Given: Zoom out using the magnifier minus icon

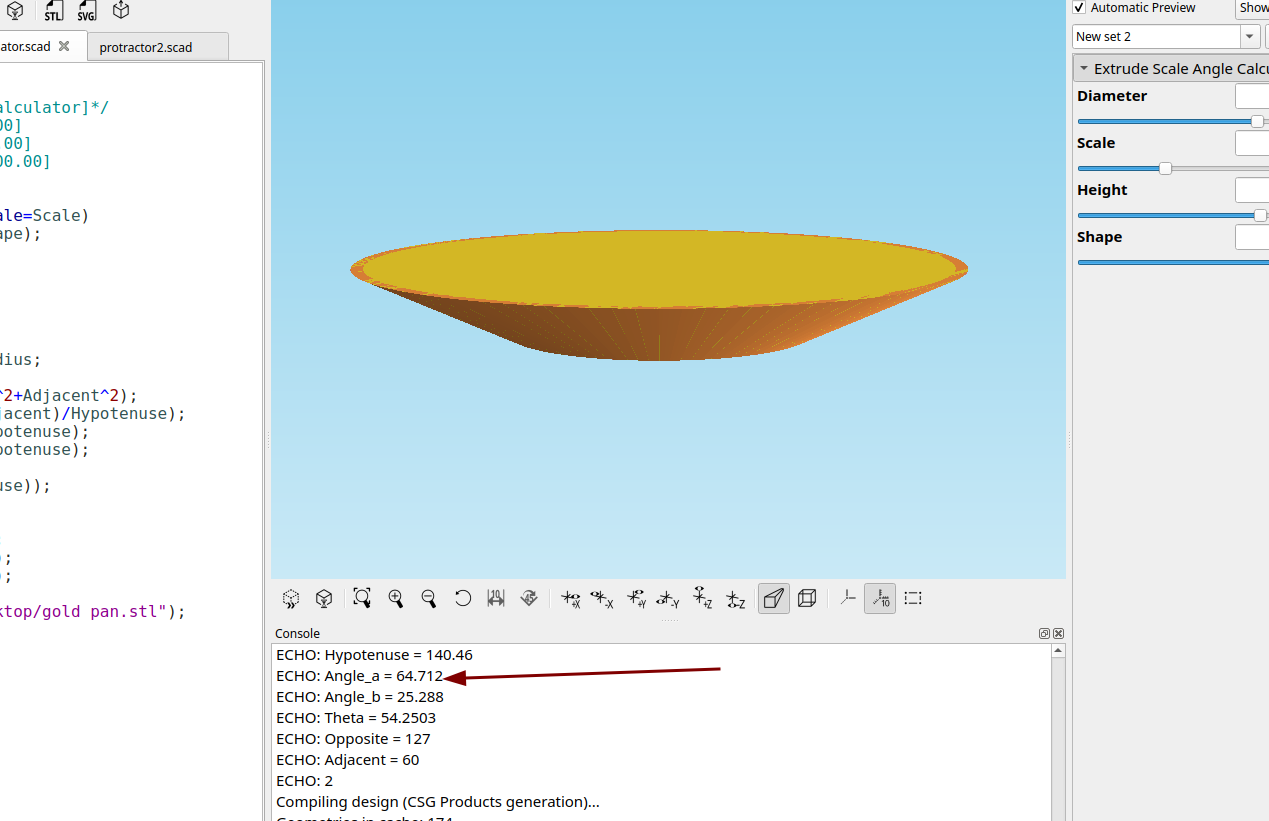Looking at the screenshot, I should pos(429,598).
